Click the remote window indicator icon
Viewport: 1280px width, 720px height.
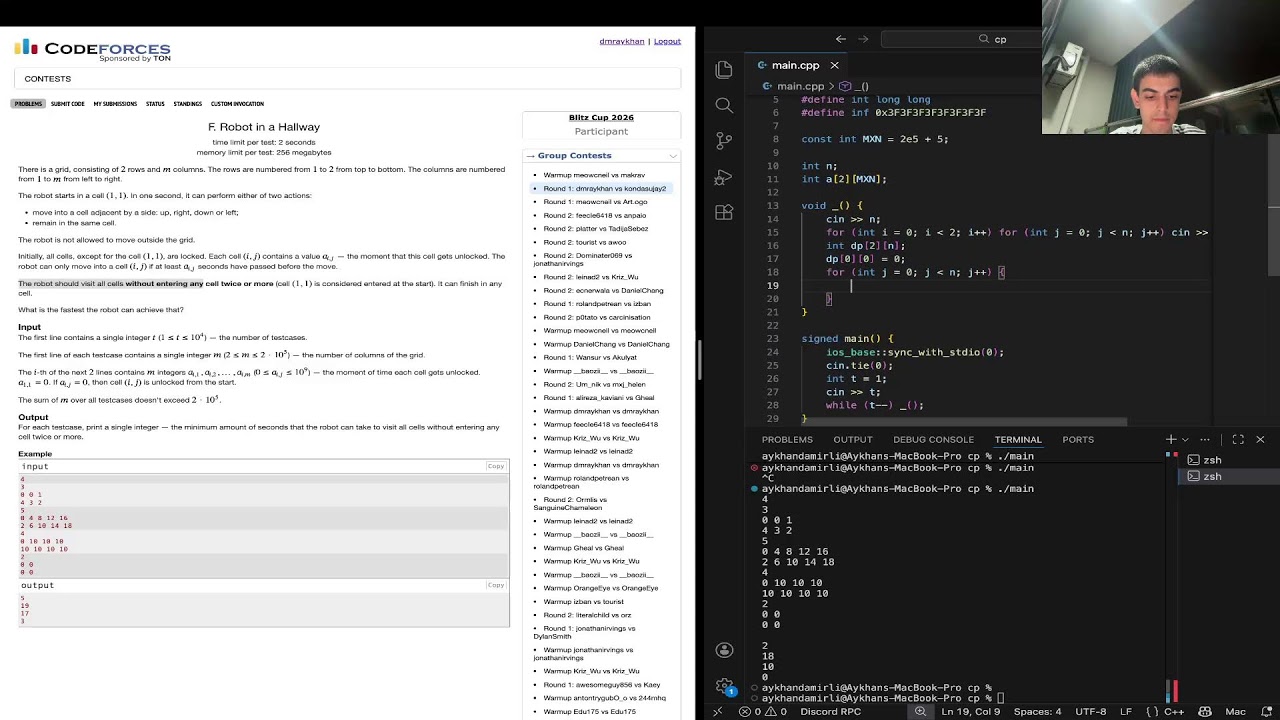717,712
